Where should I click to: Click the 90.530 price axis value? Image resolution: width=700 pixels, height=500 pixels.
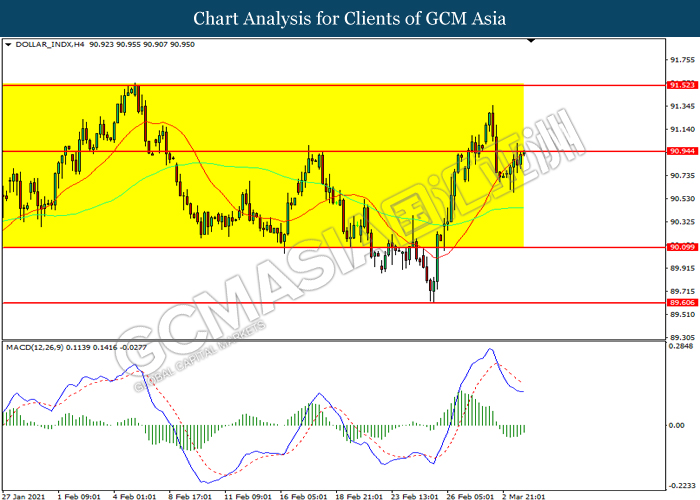point(683,199)
